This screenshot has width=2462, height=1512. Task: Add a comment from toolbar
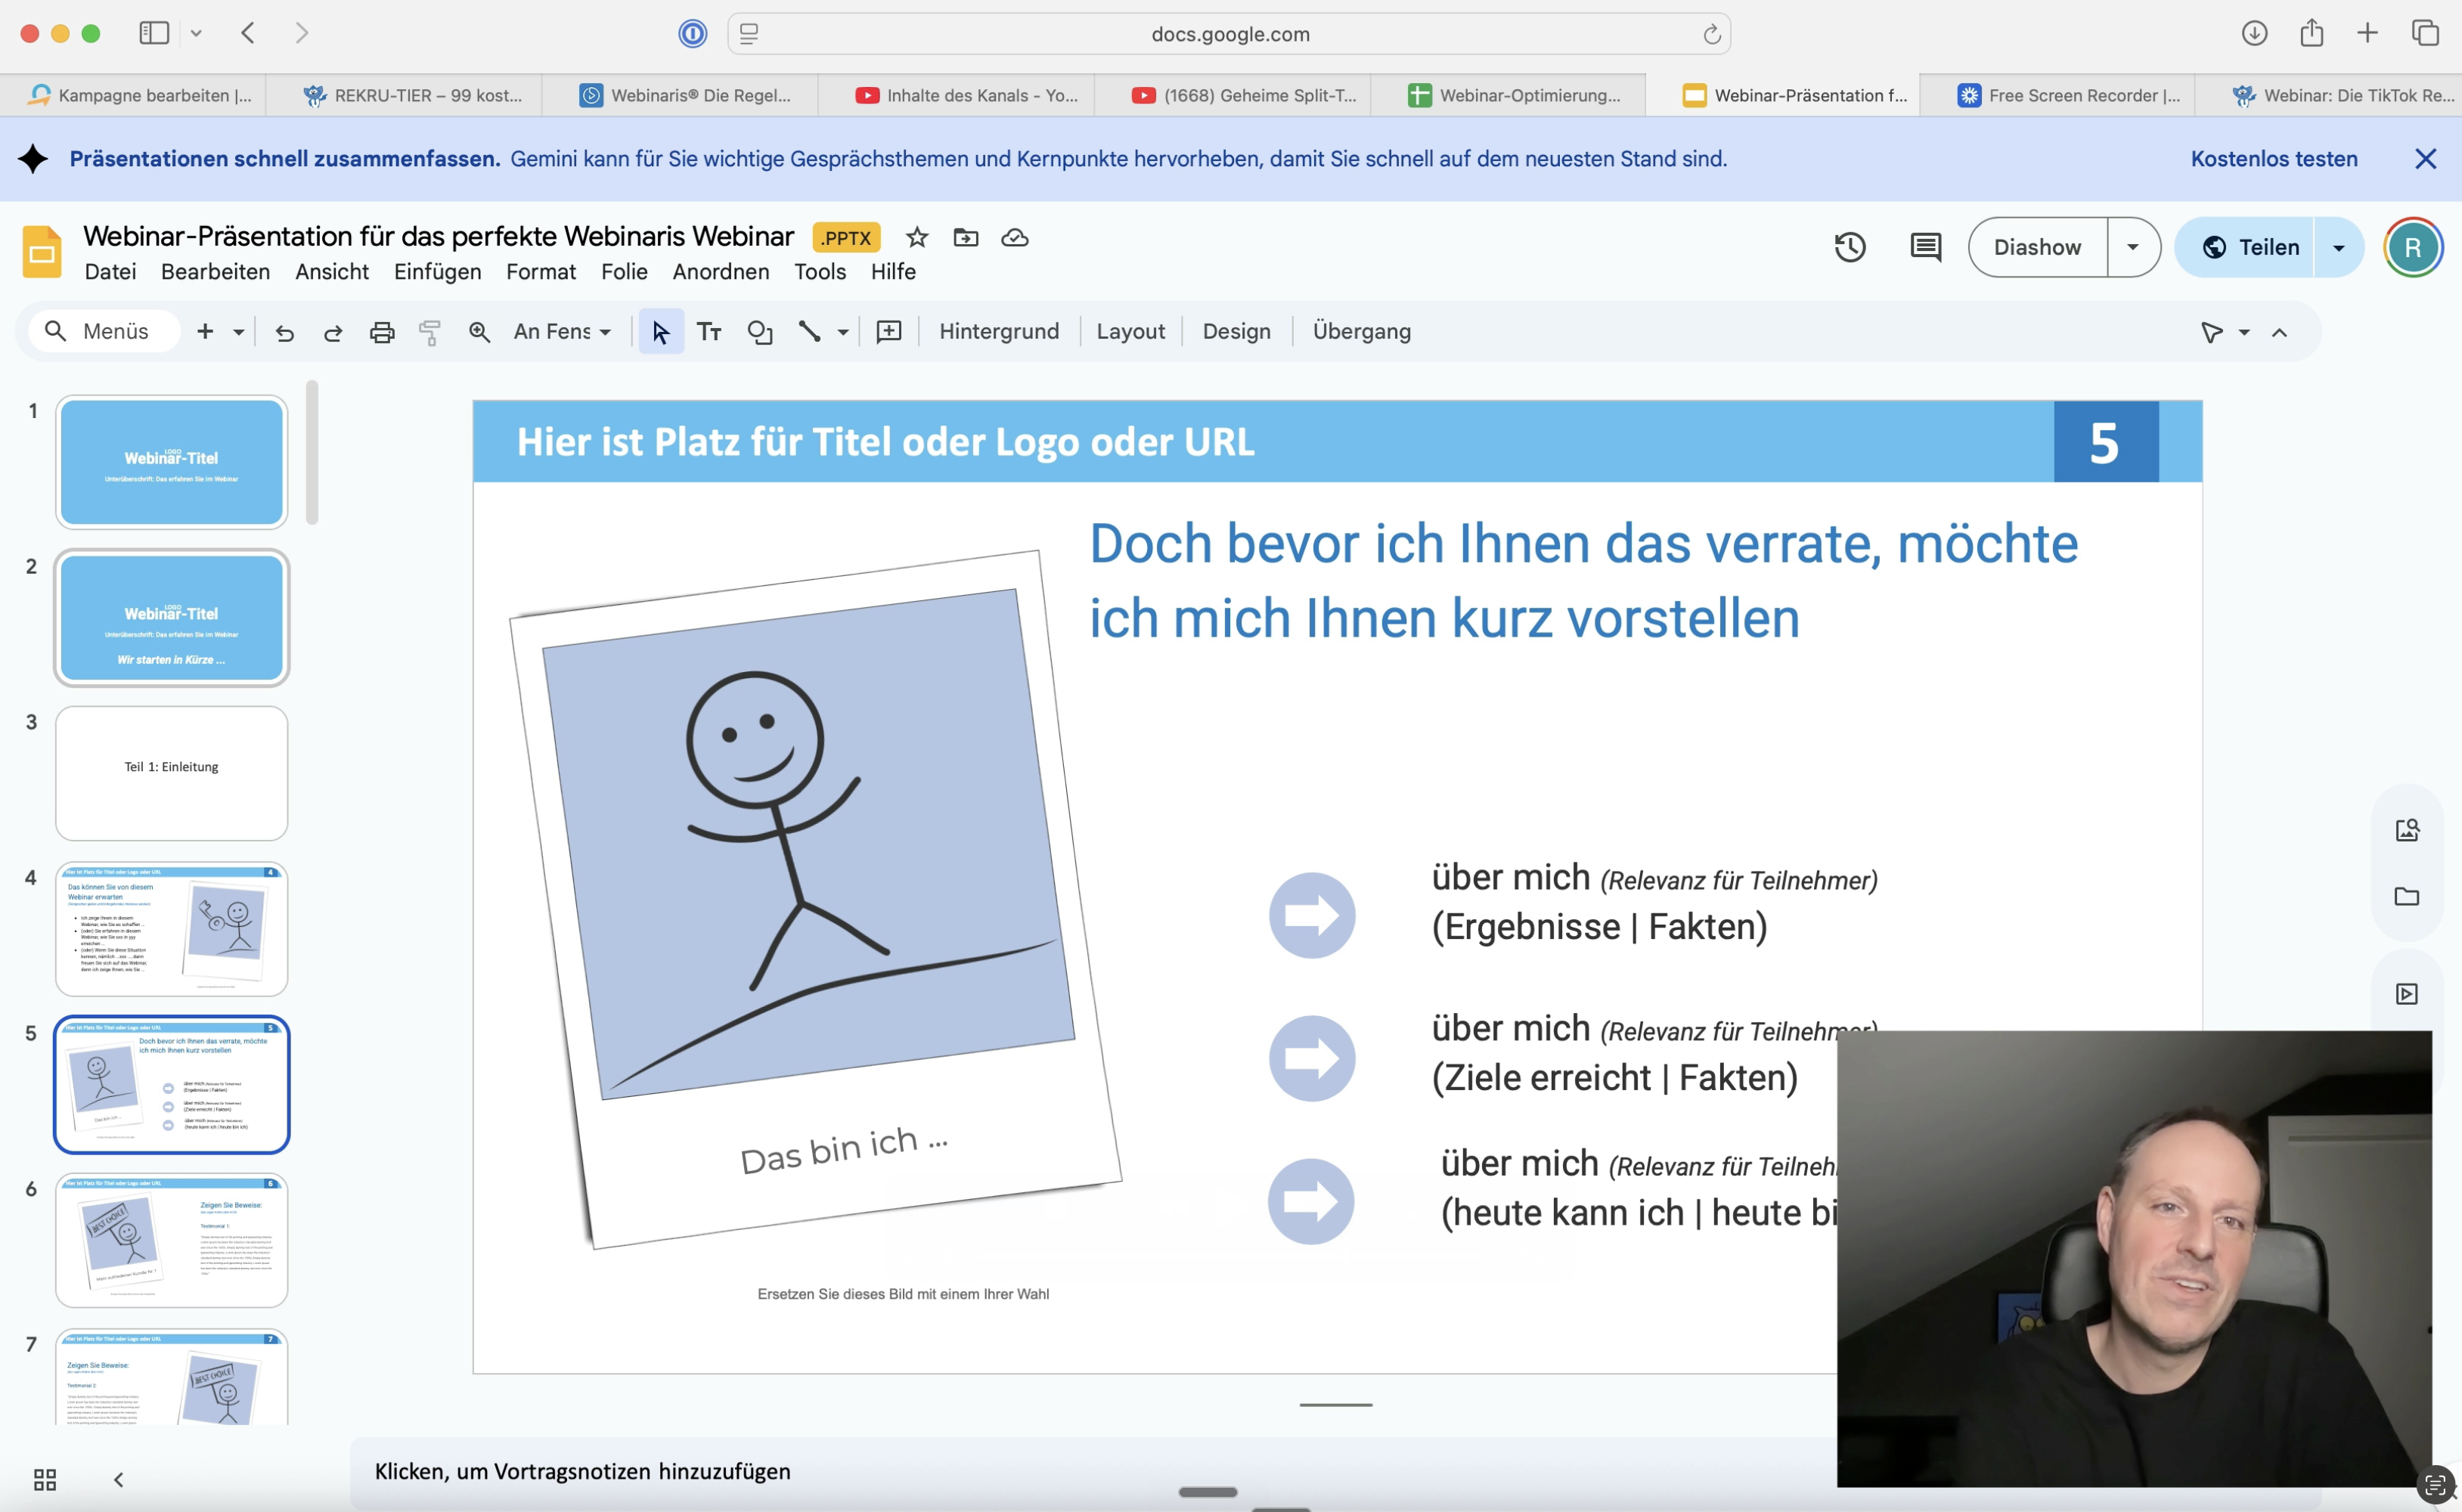click(889, 332)
